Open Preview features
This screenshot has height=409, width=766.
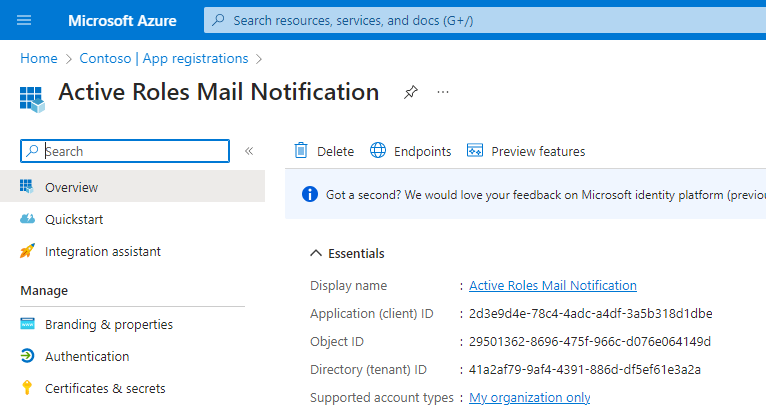(526, 151)
